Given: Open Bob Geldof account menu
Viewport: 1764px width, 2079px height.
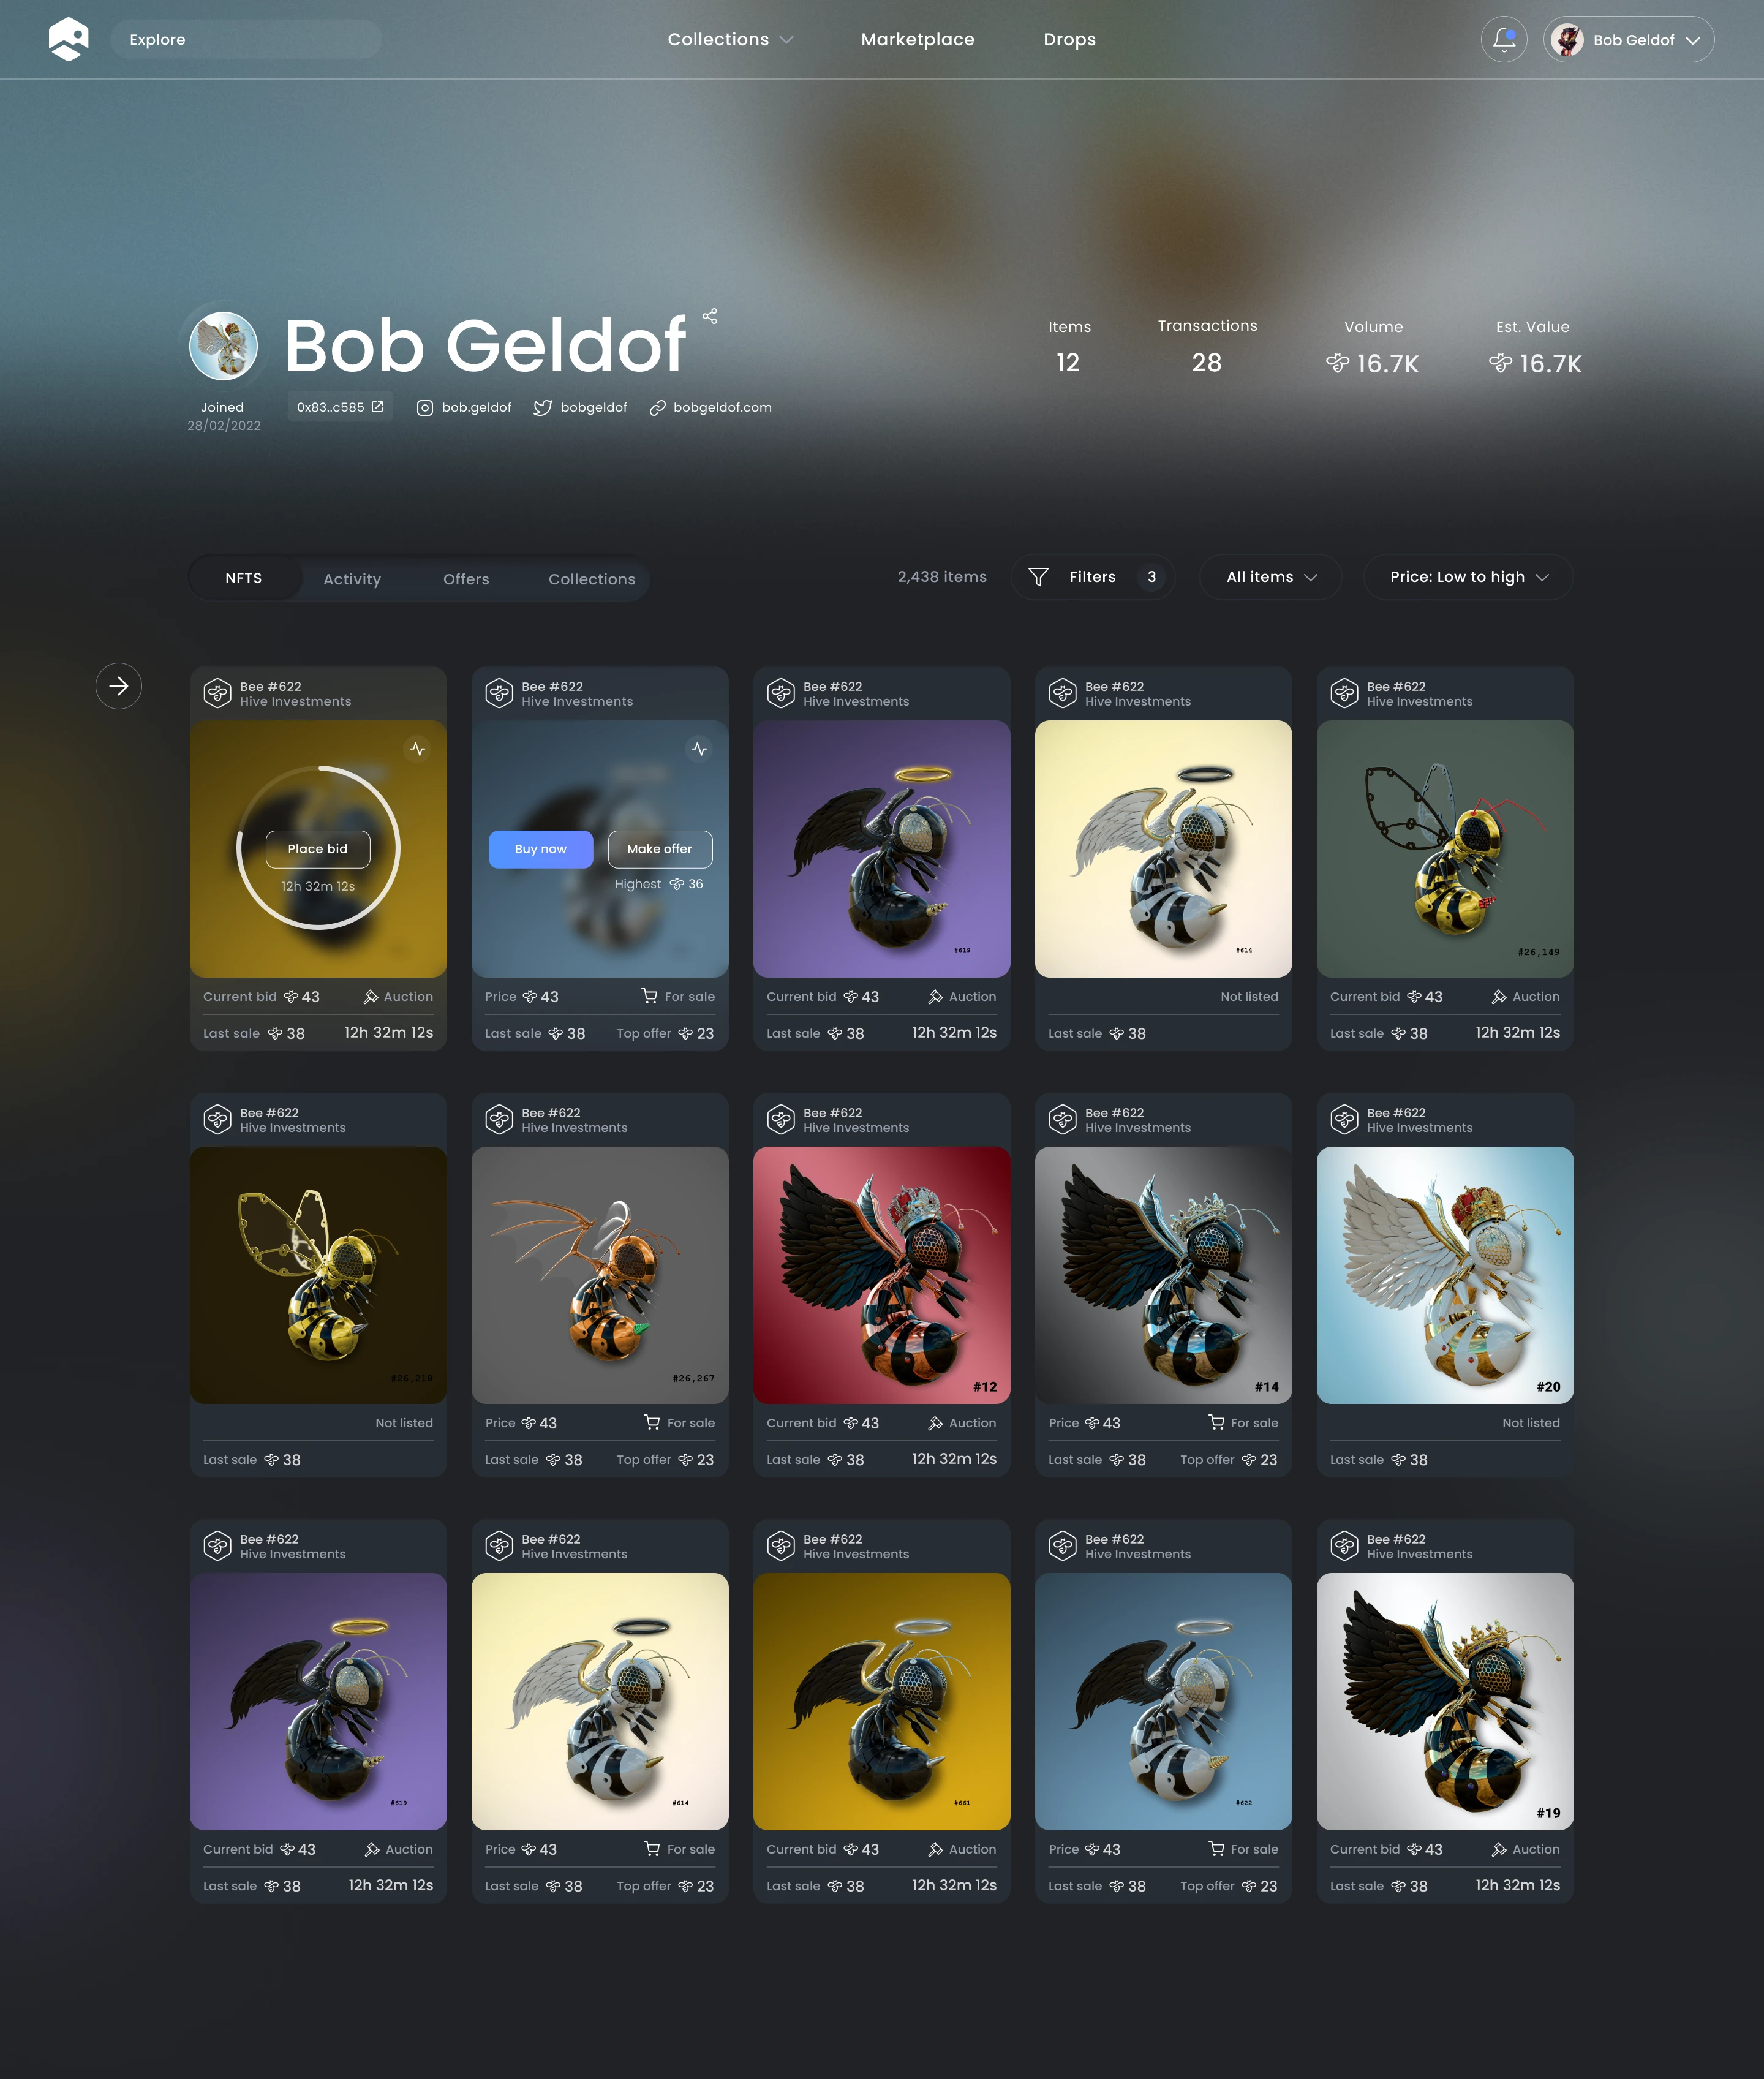Looking at the screenshot, I should (1628, 40).
